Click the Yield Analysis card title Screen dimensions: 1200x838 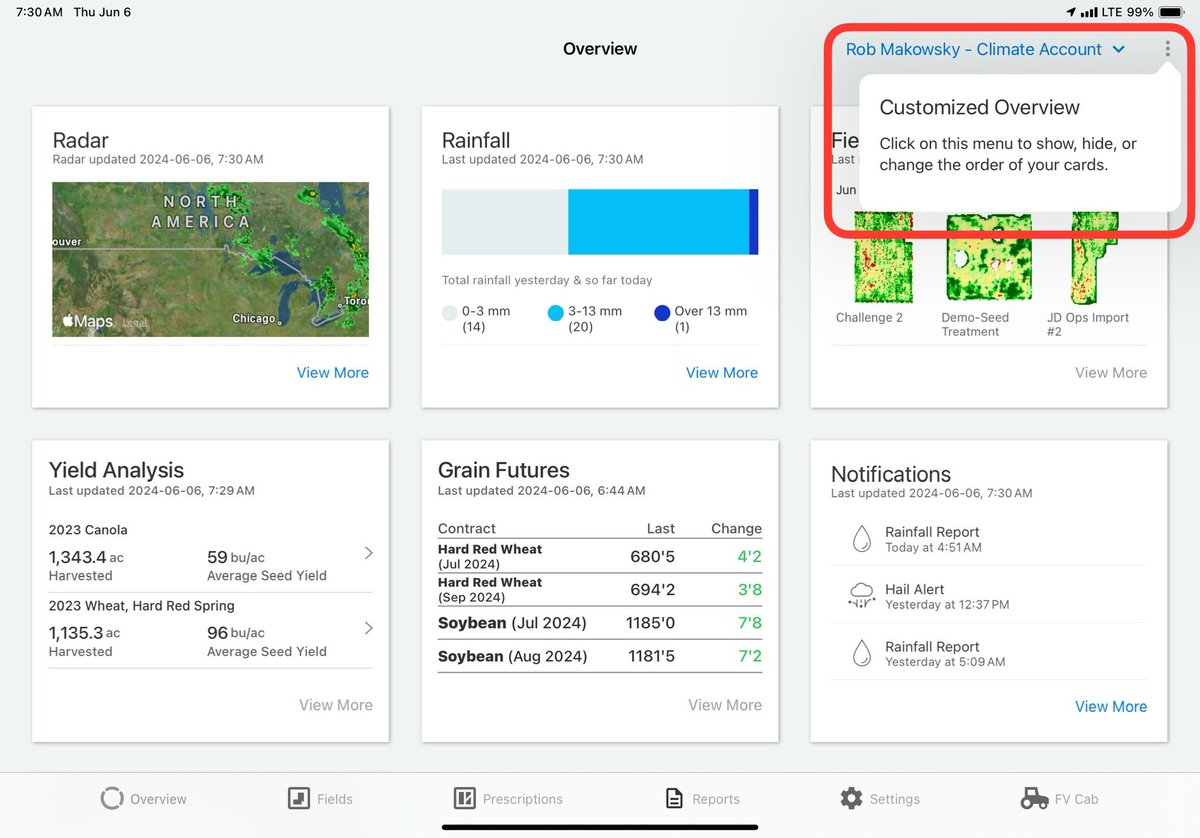tap(116, 470)
